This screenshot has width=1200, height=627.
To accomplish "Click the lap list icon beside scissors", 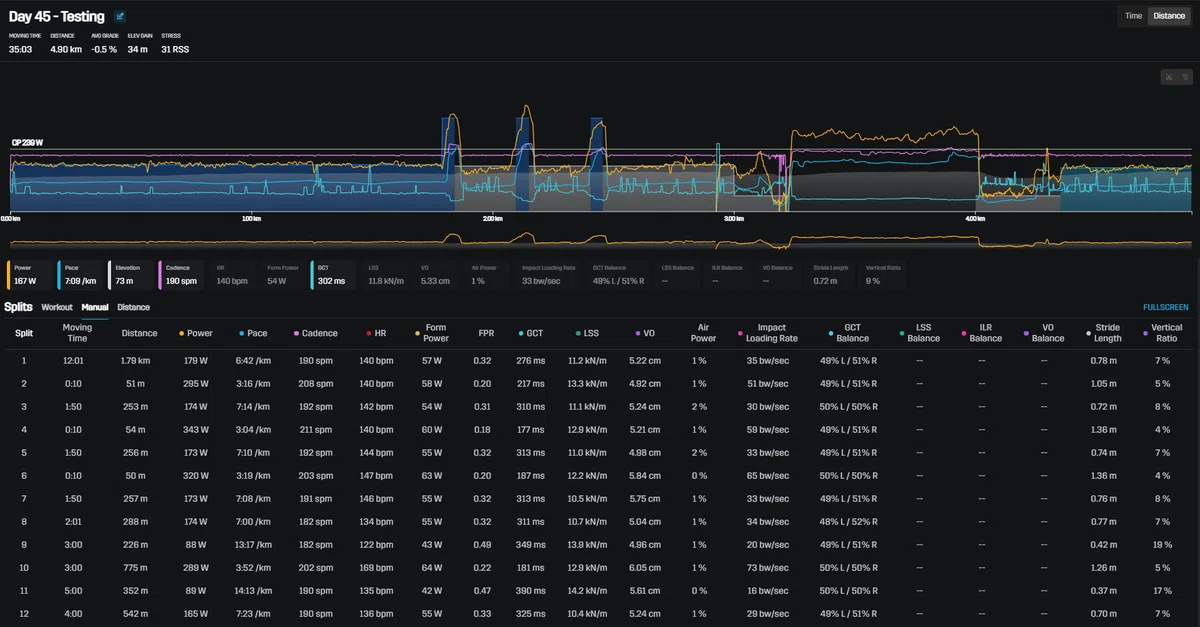I will click(x=1183, y=77).
